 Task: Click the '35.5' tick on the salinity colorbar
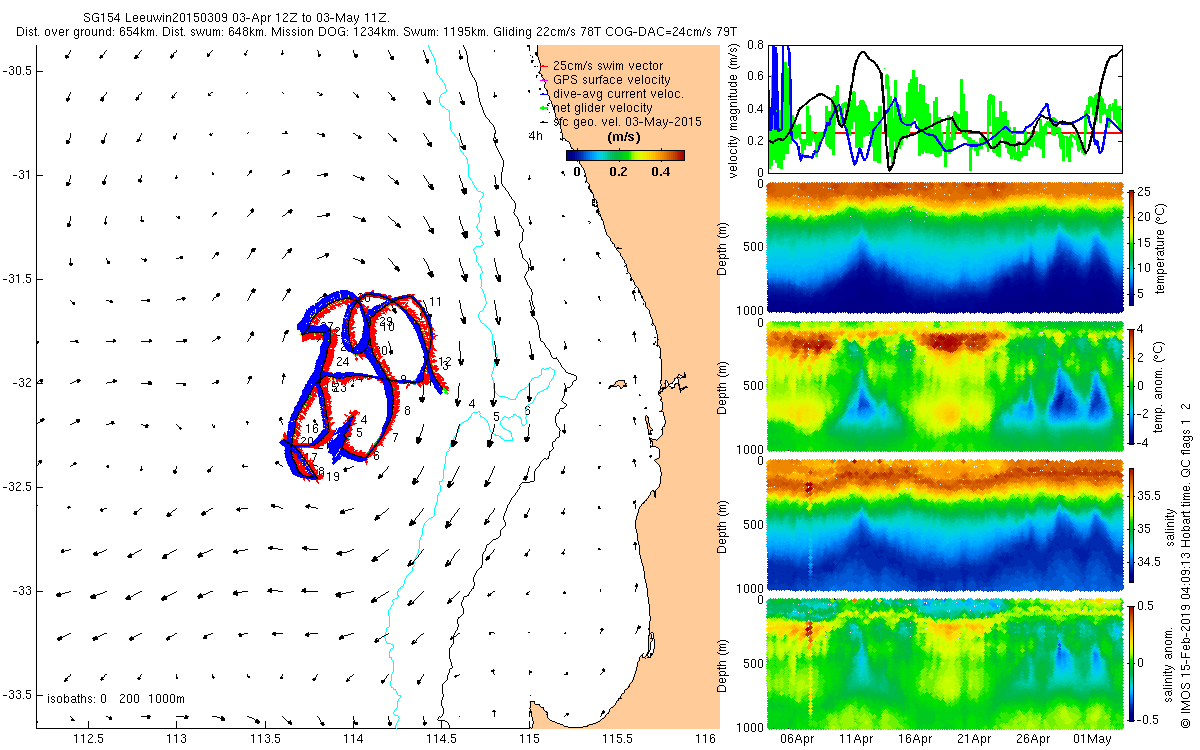coord(1150,495)
